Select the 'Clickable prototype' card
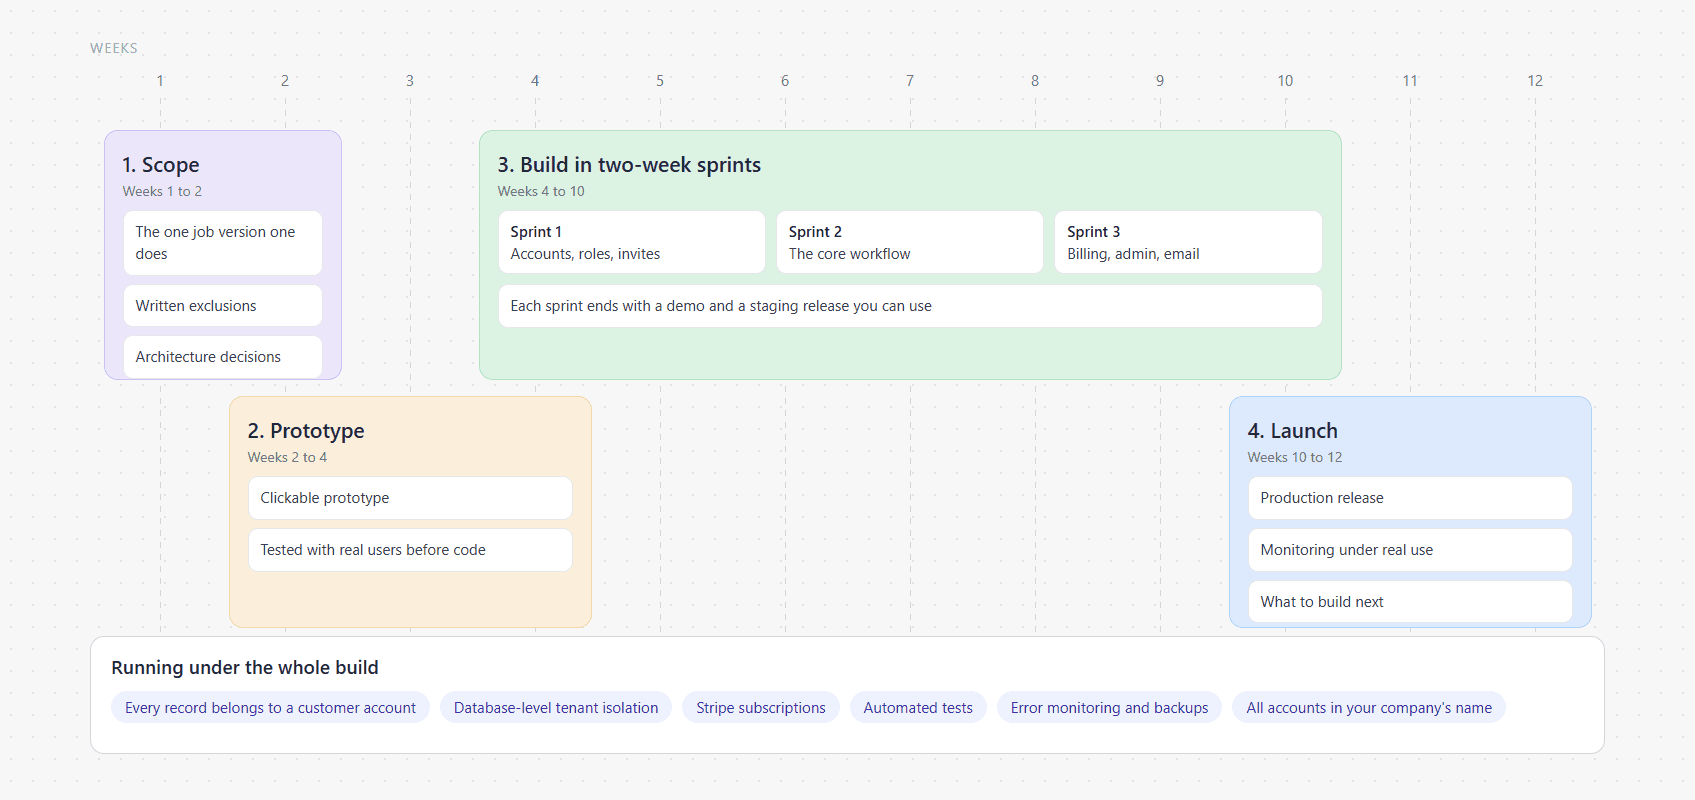 (410, 498)
